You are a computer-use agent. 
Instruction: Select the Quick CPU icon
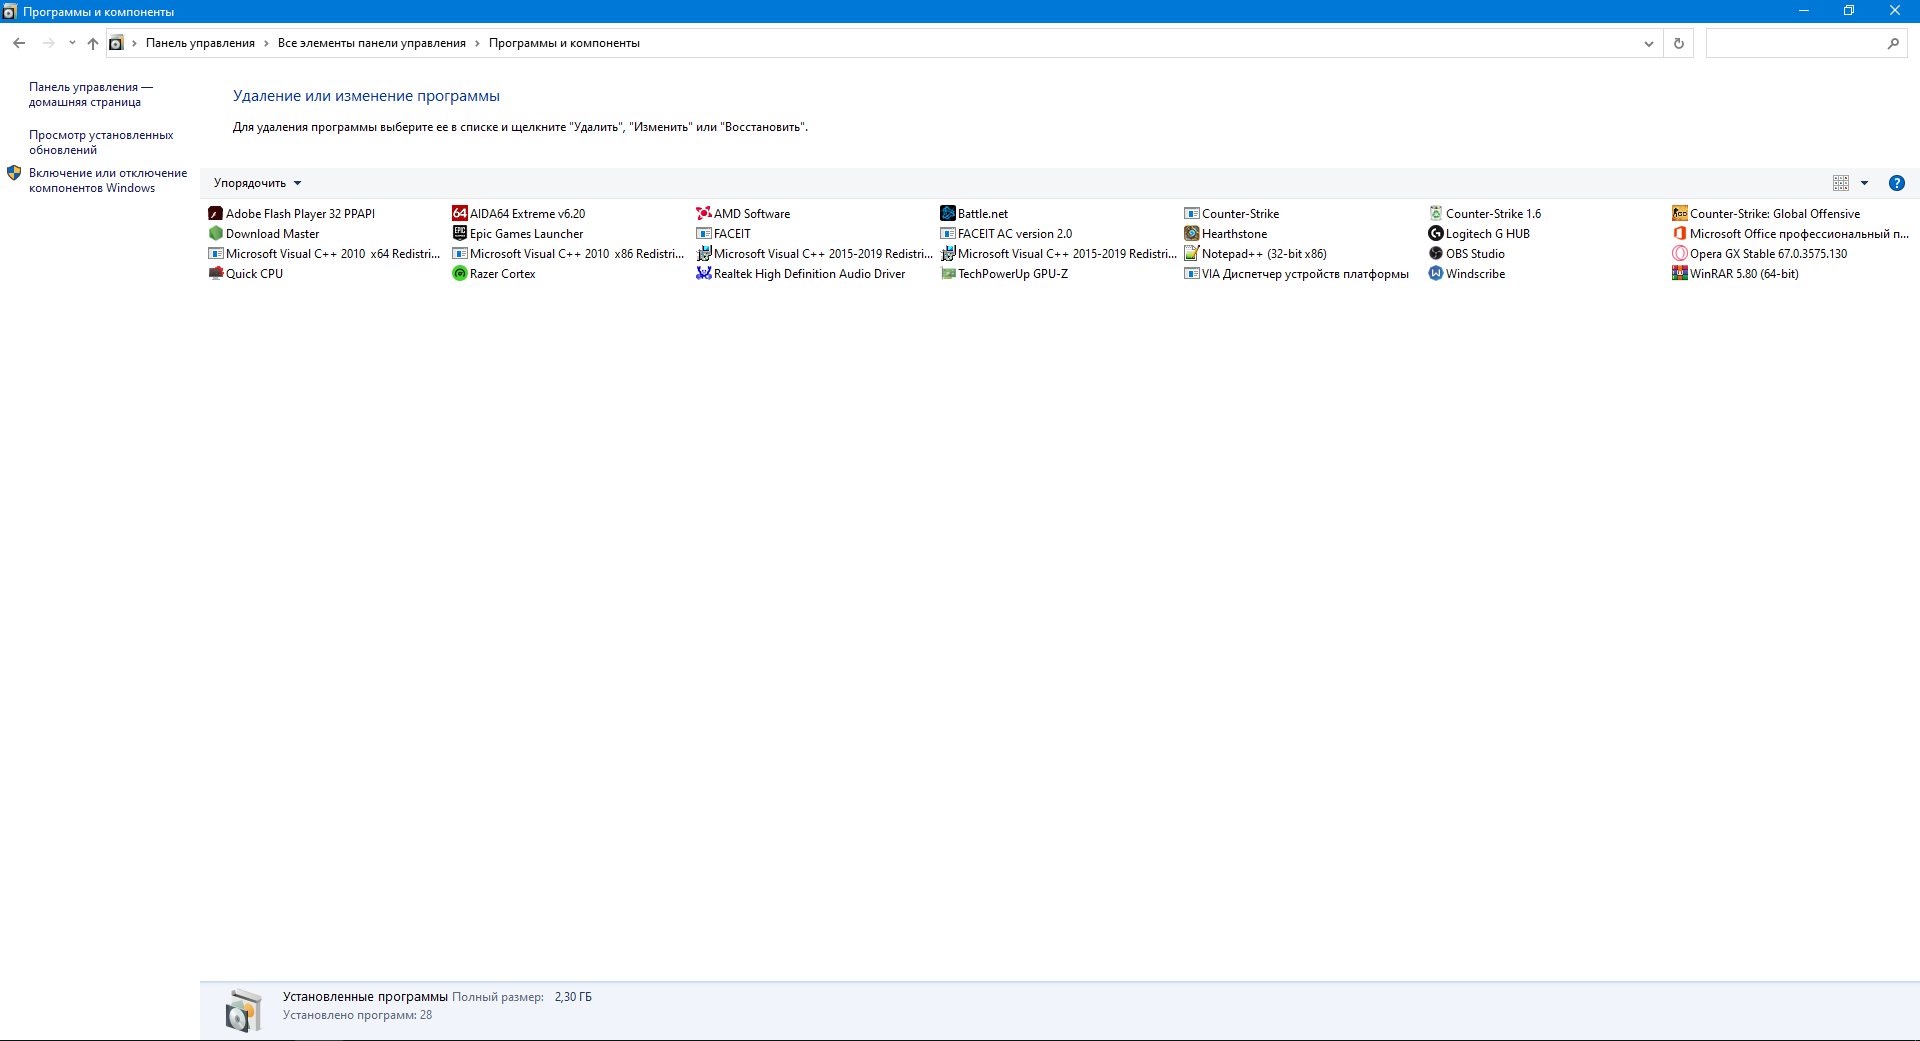pos(215,273)
